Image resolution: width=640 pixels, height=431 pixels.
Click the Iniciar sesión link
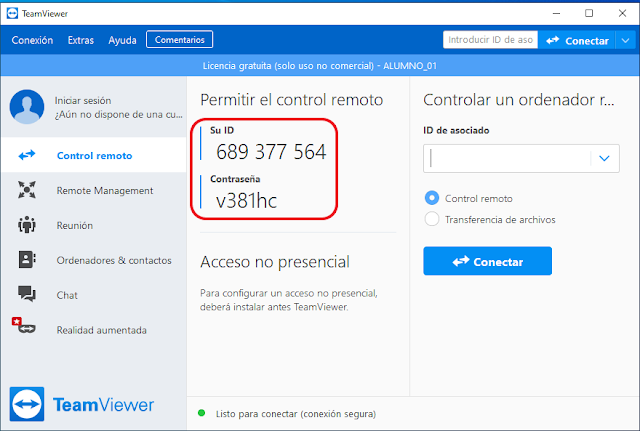[x=83, y=100]
